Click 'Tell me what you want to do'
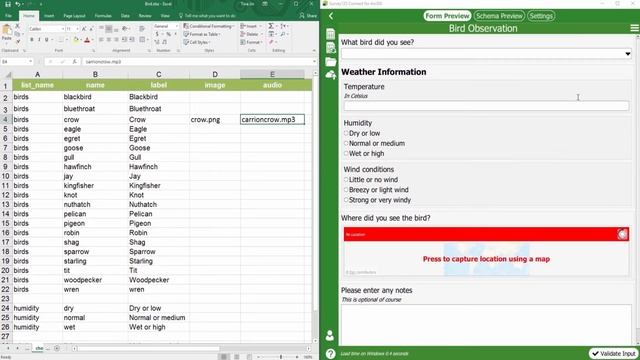The height and width of the screenshot is (360, 640). coord(207,16)
